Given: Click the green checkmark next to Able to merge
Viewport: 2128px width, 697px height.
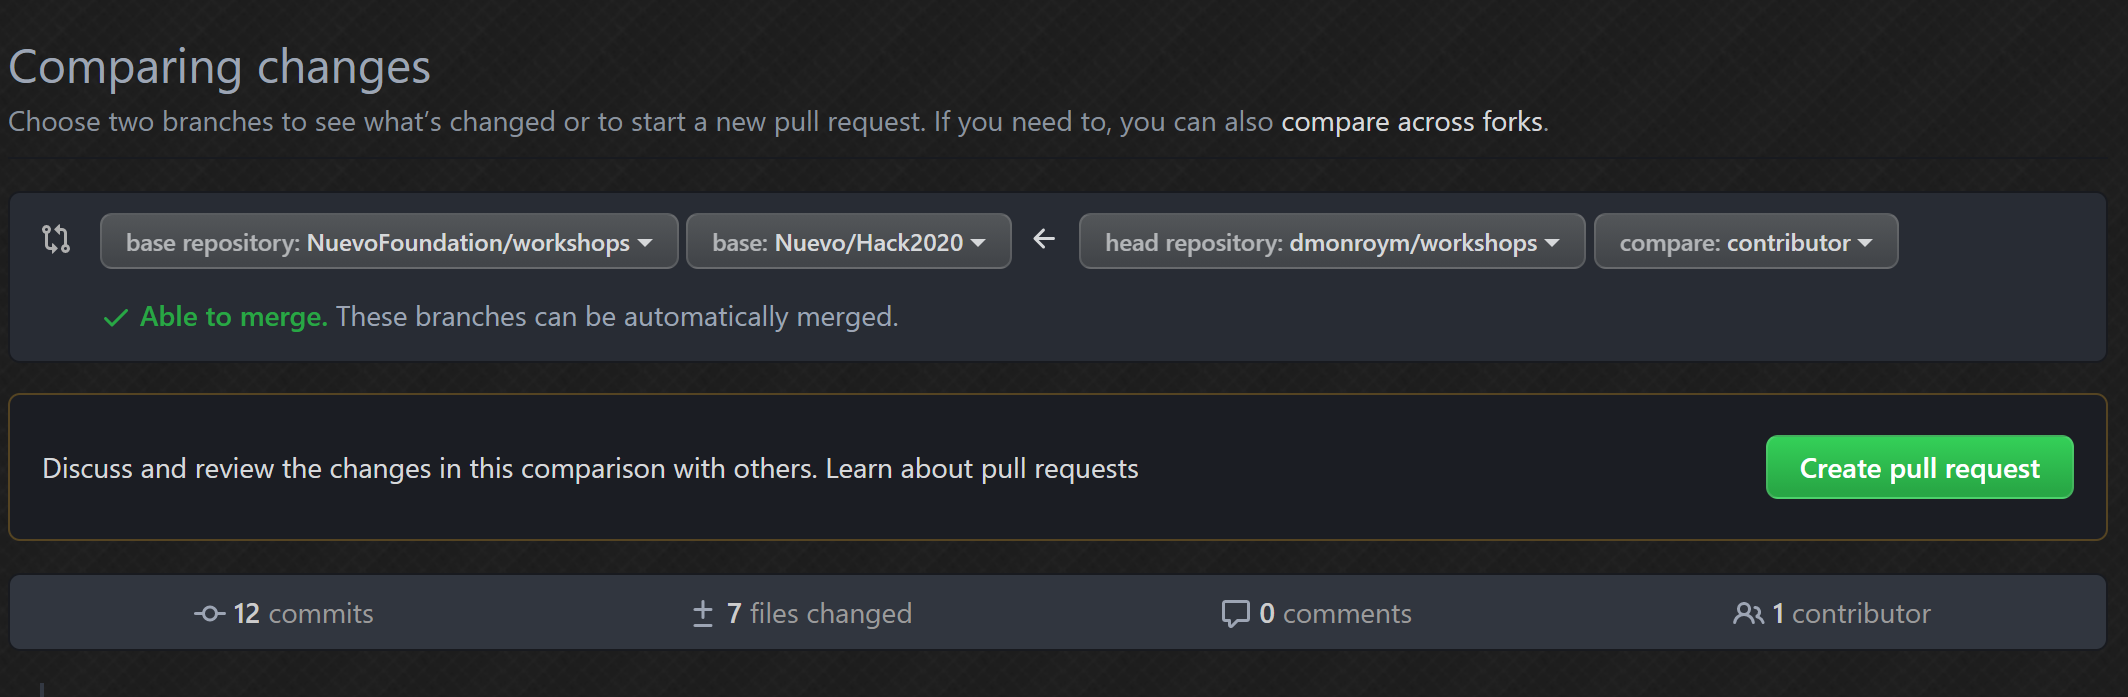Looking at the screenshot, I should (115, 317).
